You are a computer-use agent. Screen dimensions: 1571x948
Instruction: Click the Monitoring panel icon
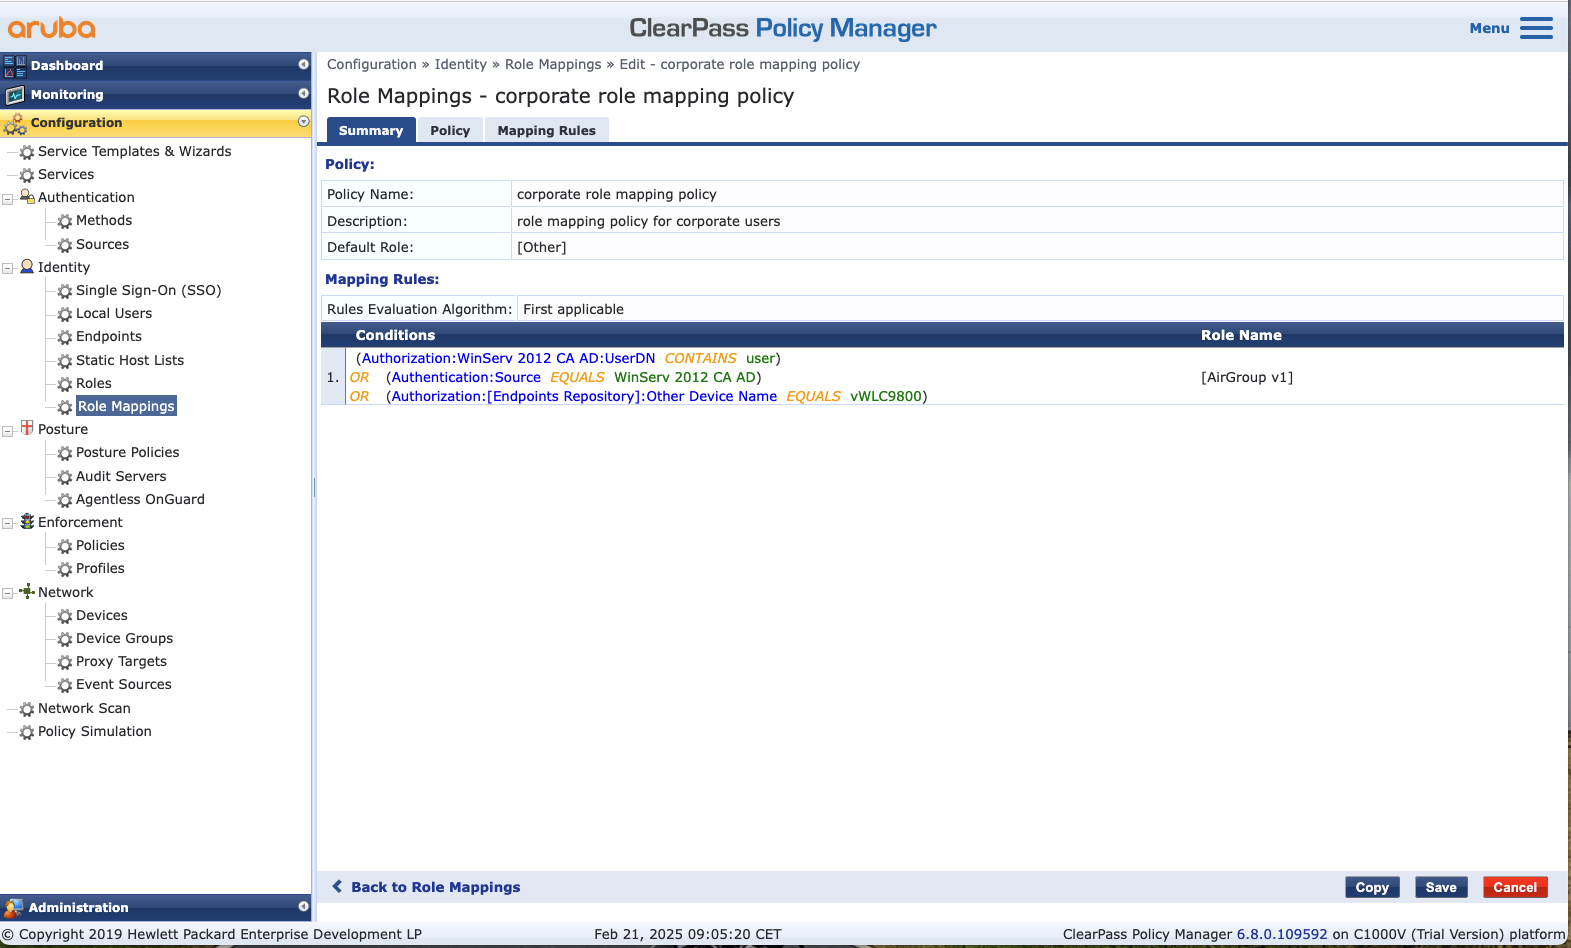pos(14,95)
